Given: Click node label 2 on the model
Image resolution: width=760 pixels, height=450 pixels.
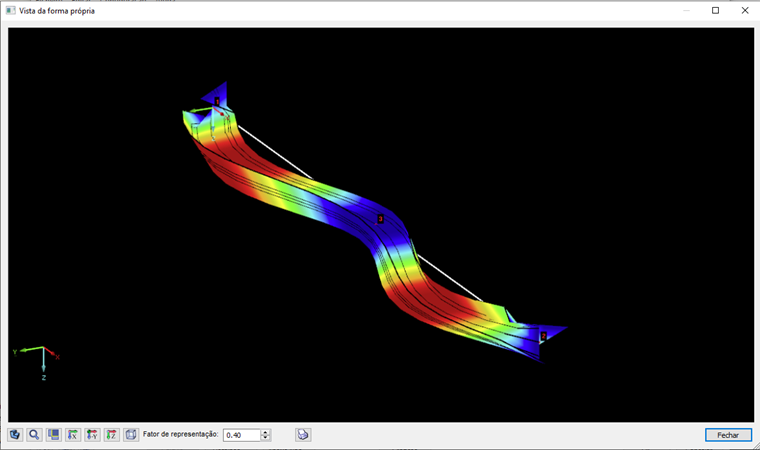Looking at the screenshot, I should [543, 336].
